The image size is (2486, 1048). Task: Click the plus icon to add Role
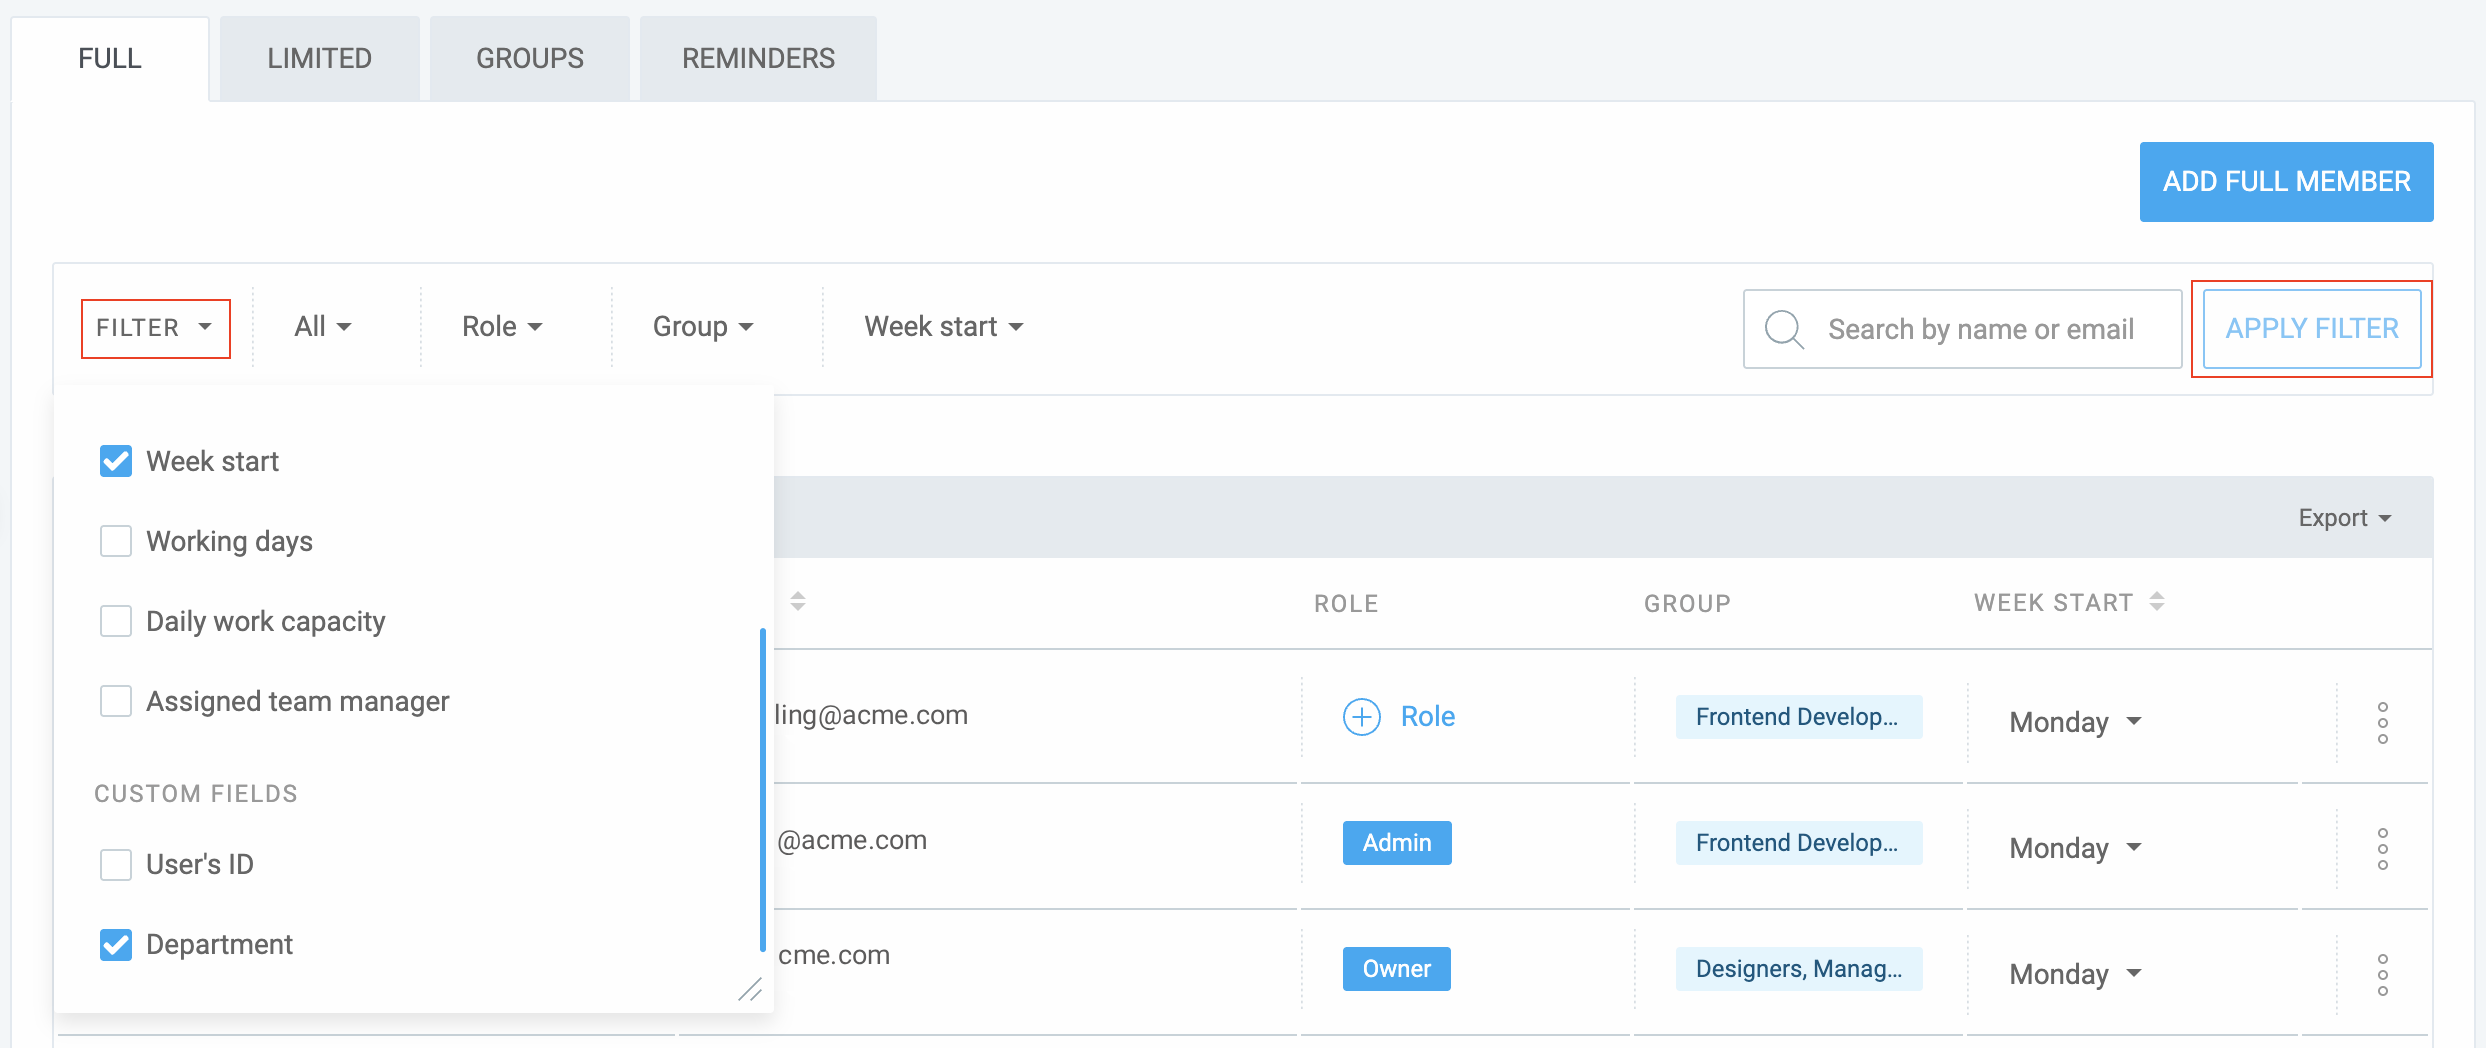(x=1361, y=717)
